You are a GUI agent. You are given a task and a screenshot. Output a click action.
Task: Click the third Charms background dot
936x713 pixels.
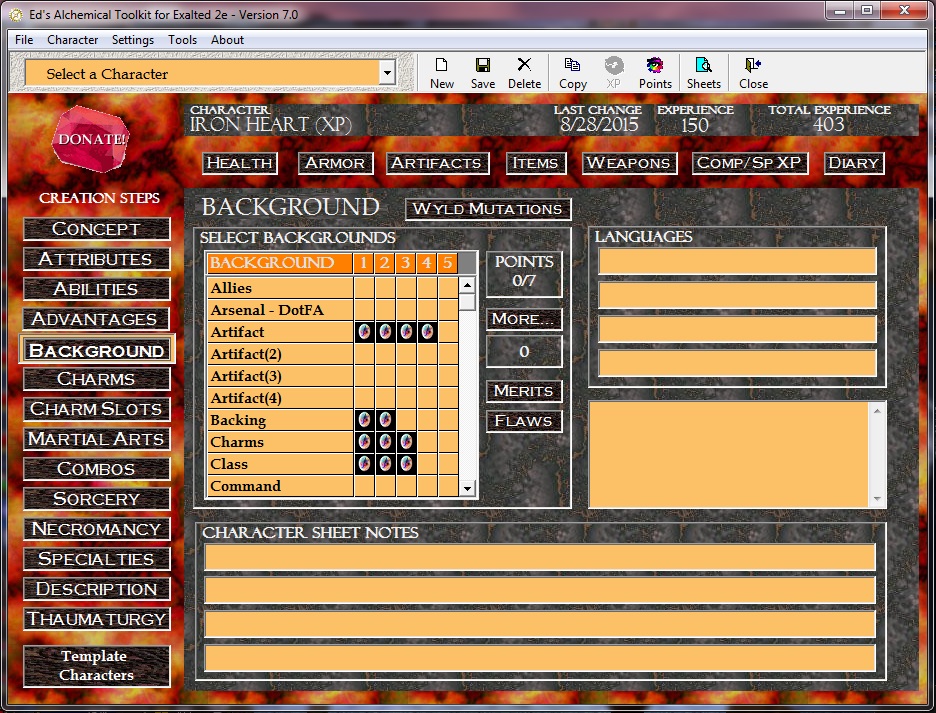406,442
